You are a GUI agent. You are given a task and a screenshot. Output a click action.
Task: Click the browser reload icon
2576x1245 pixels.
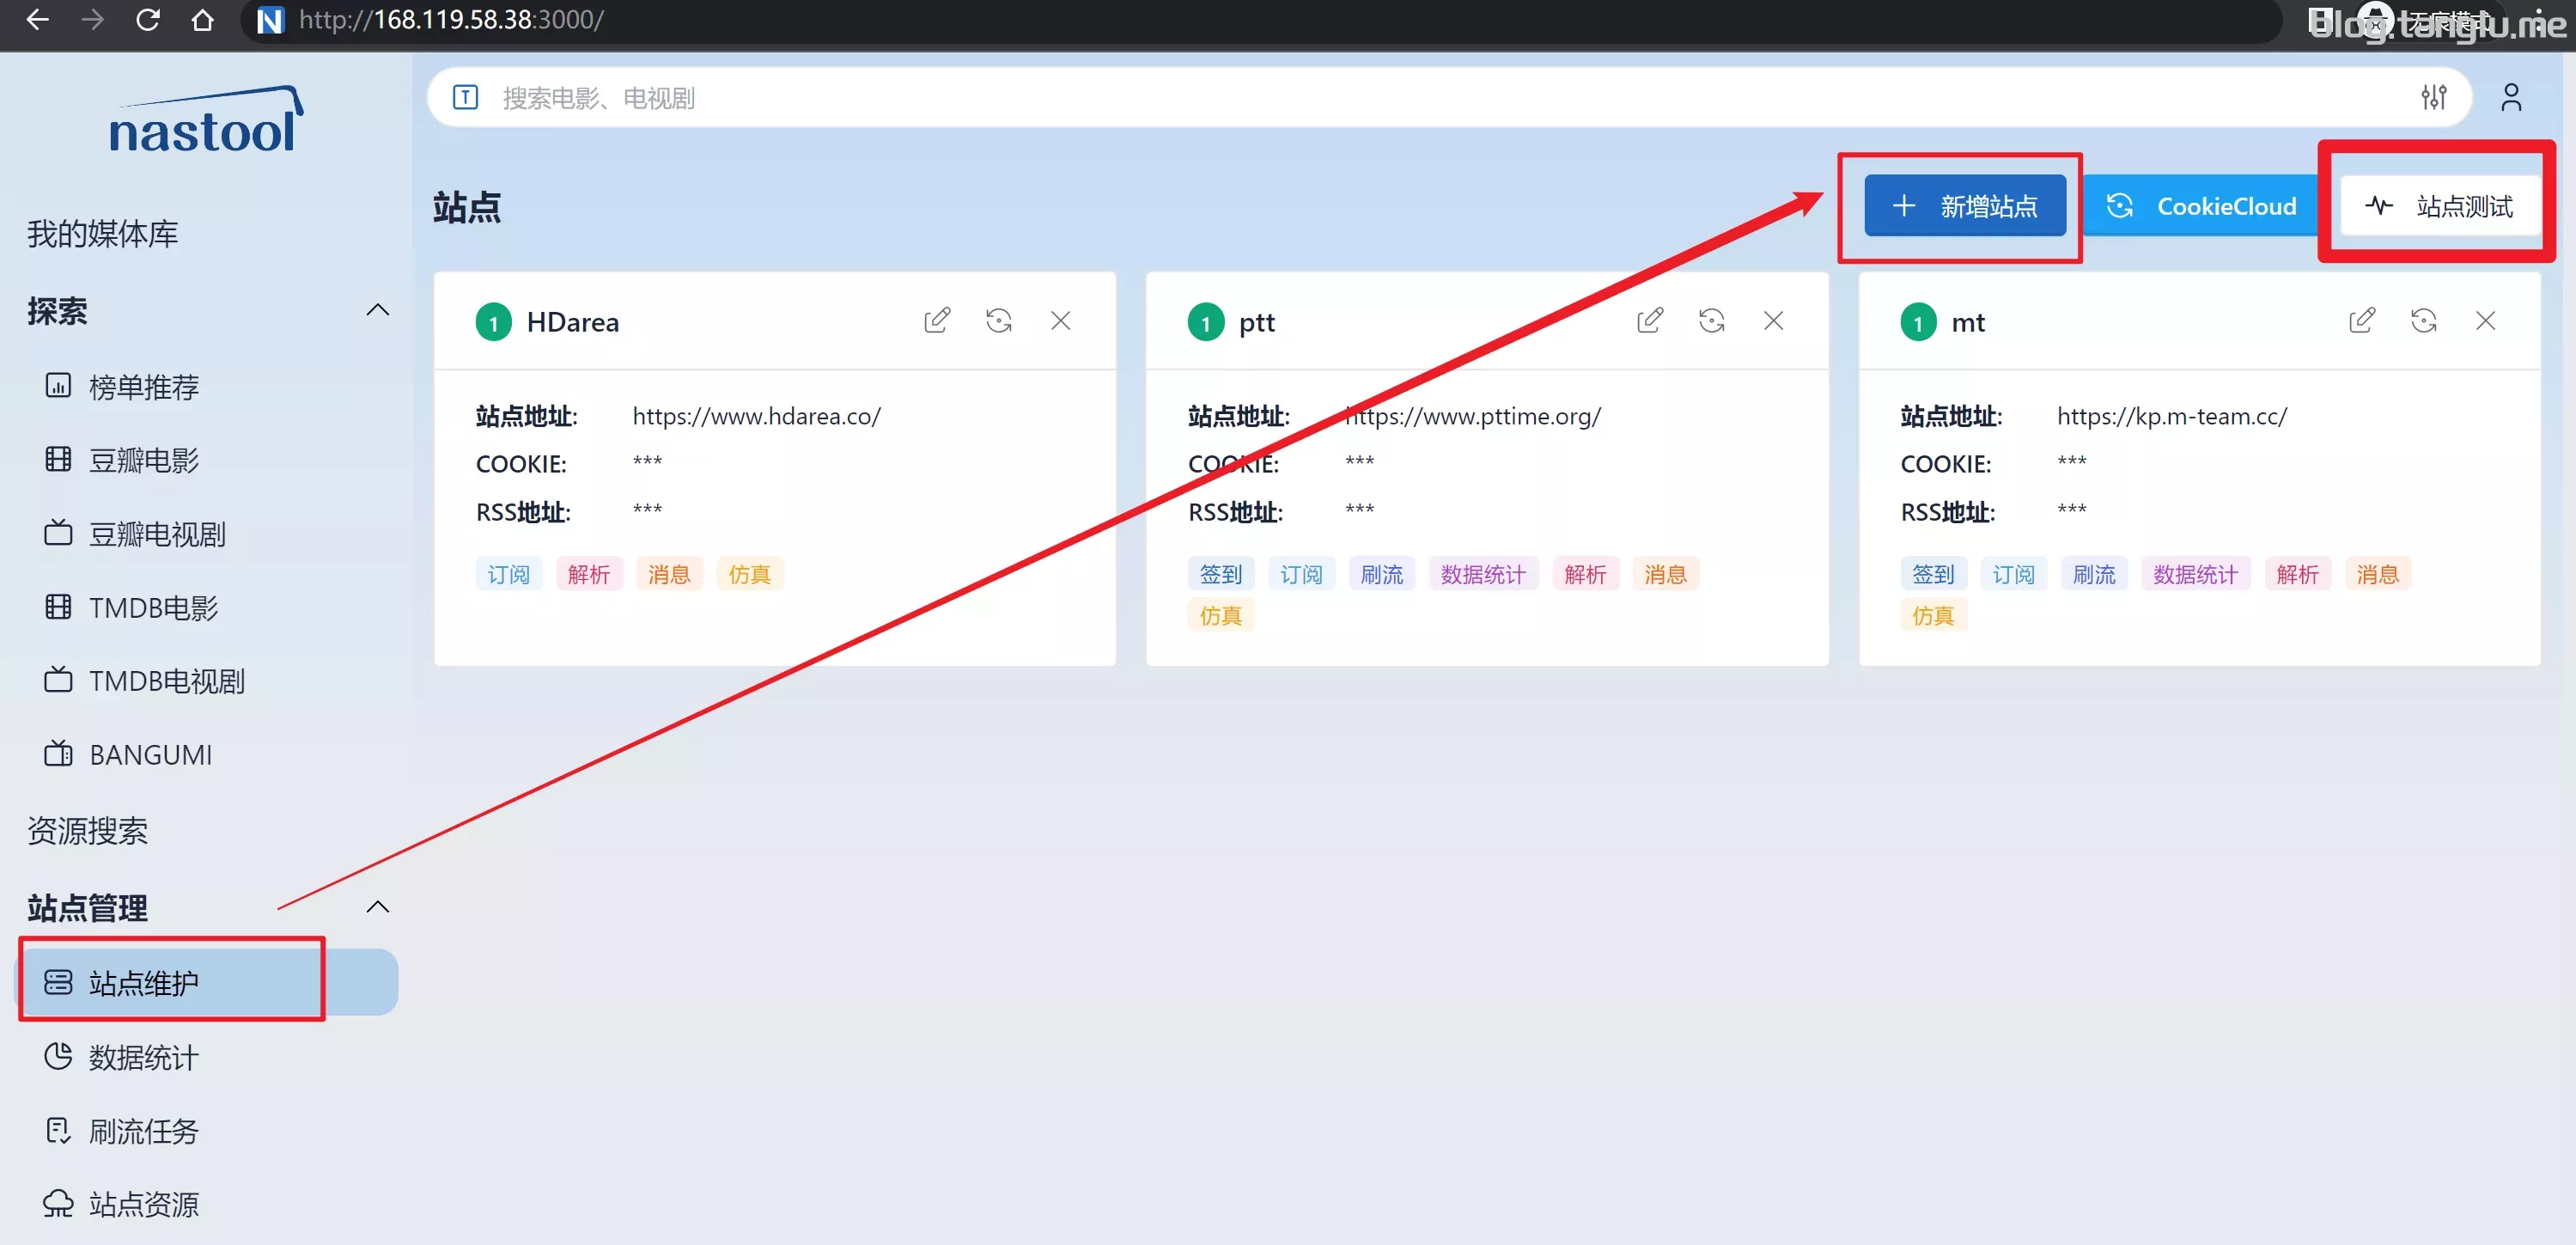pyautogui.click(x=148, y=19)
